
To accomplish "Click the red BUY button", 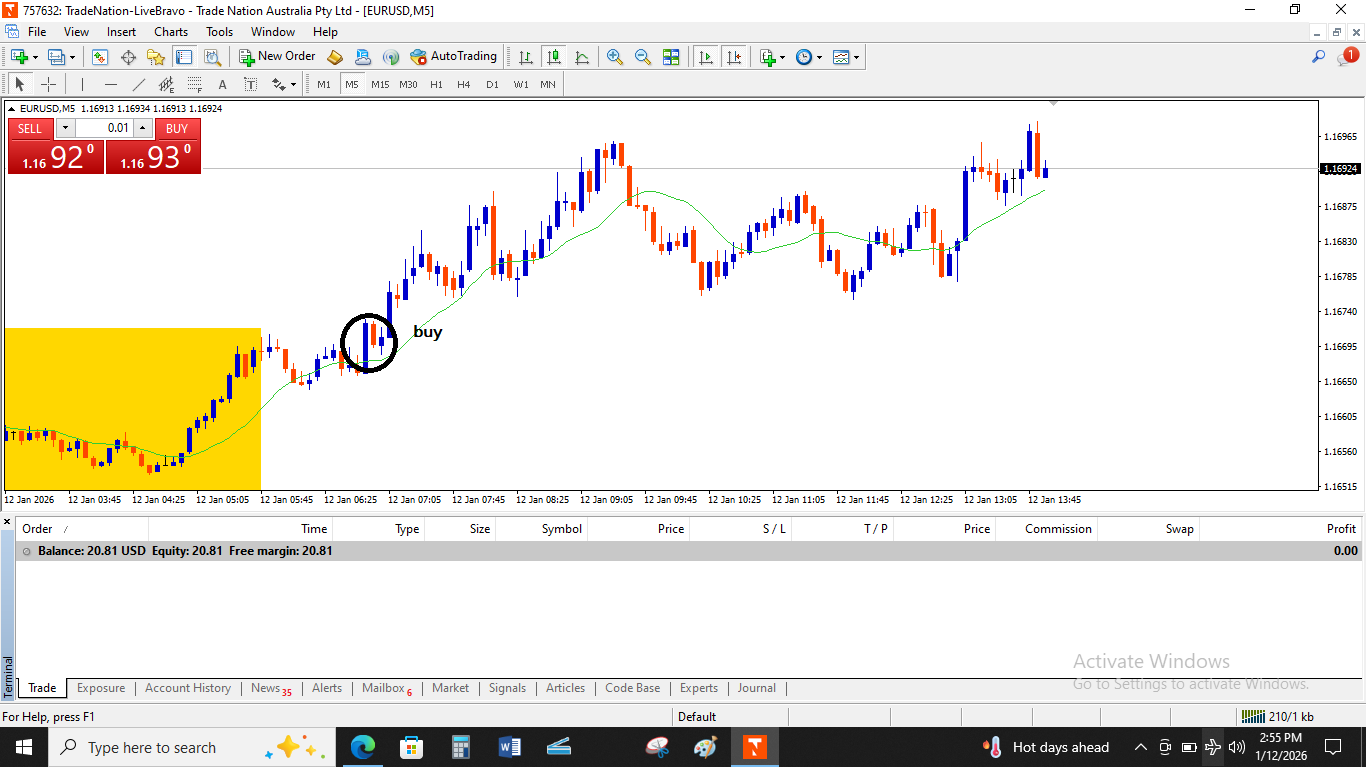I will [176, 128].
